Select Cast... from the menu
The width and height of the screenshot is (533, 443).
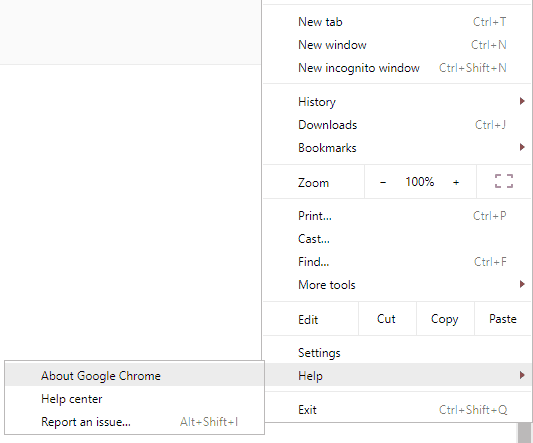(397, 239)
